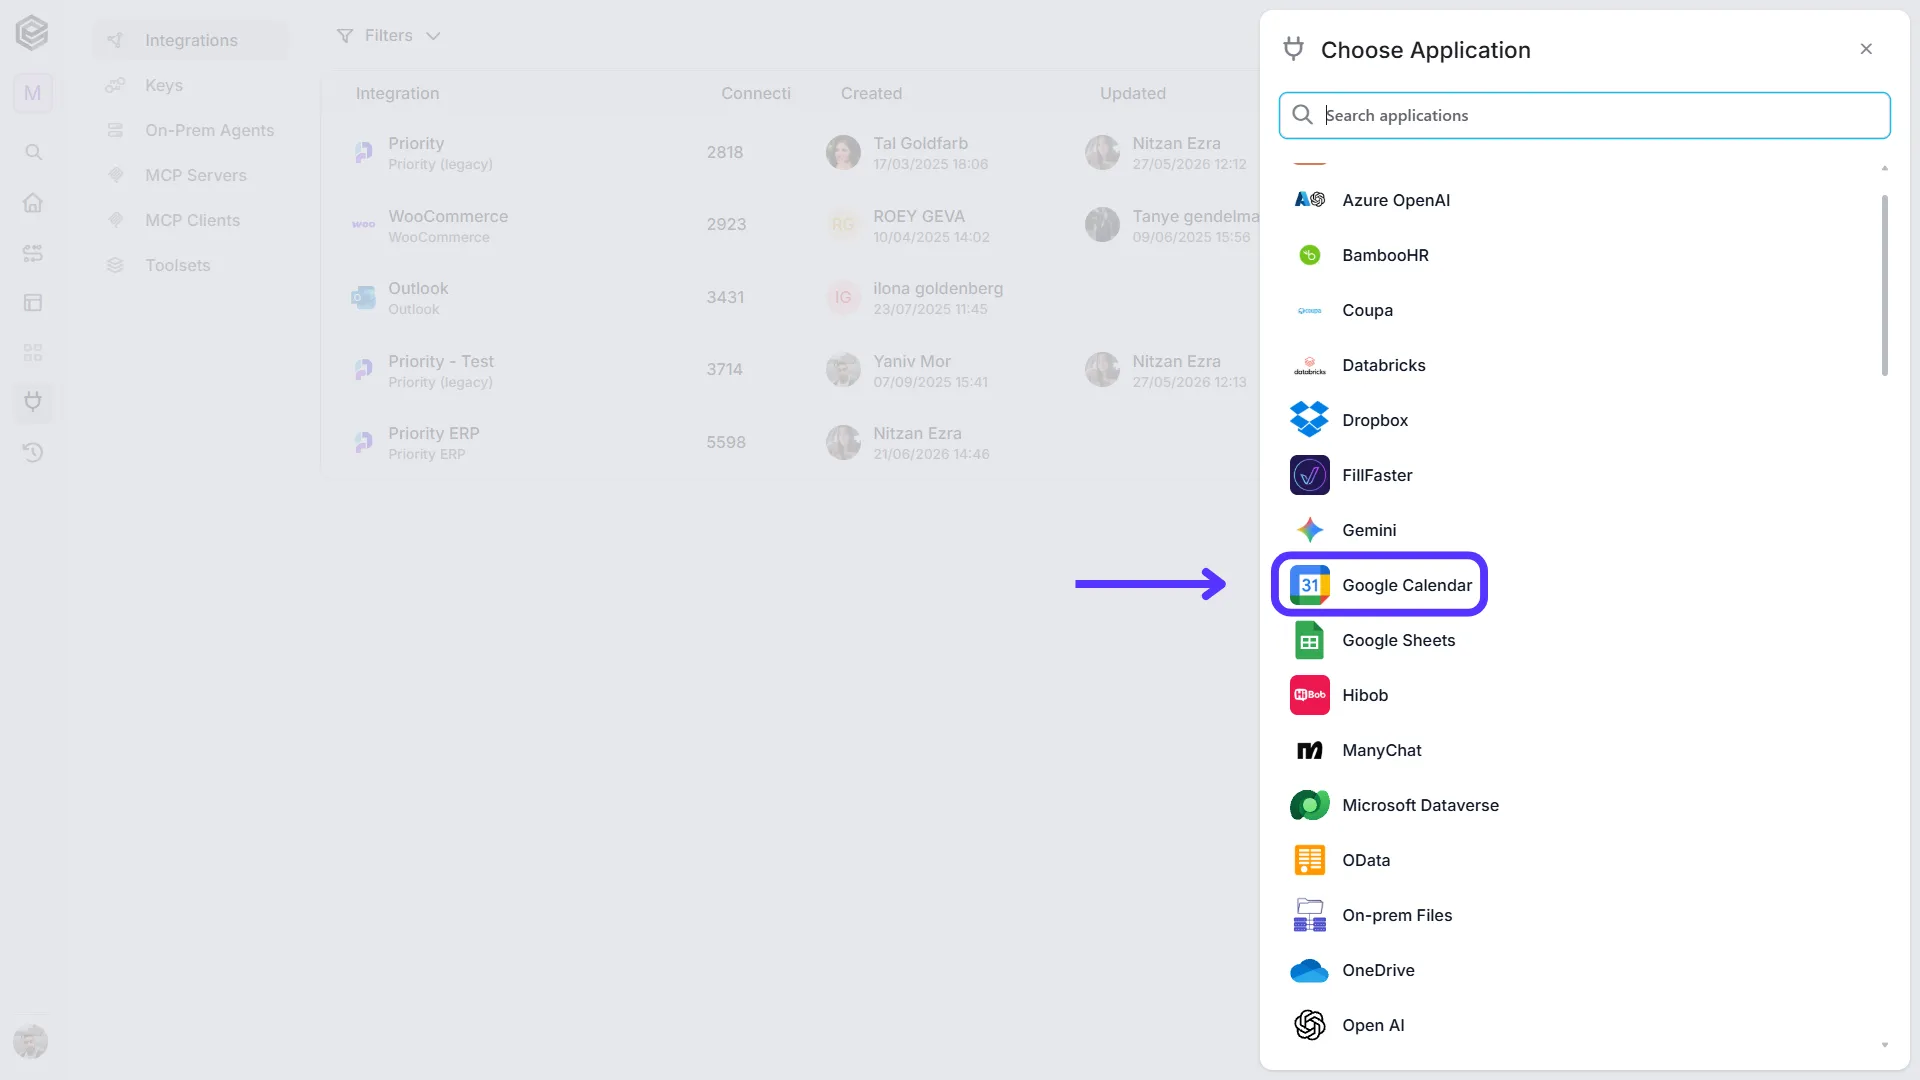Viewport: 1920px width, 1080px height.
Task: Choose the Google Sheets icon
Action: (x=1309, y=640)
